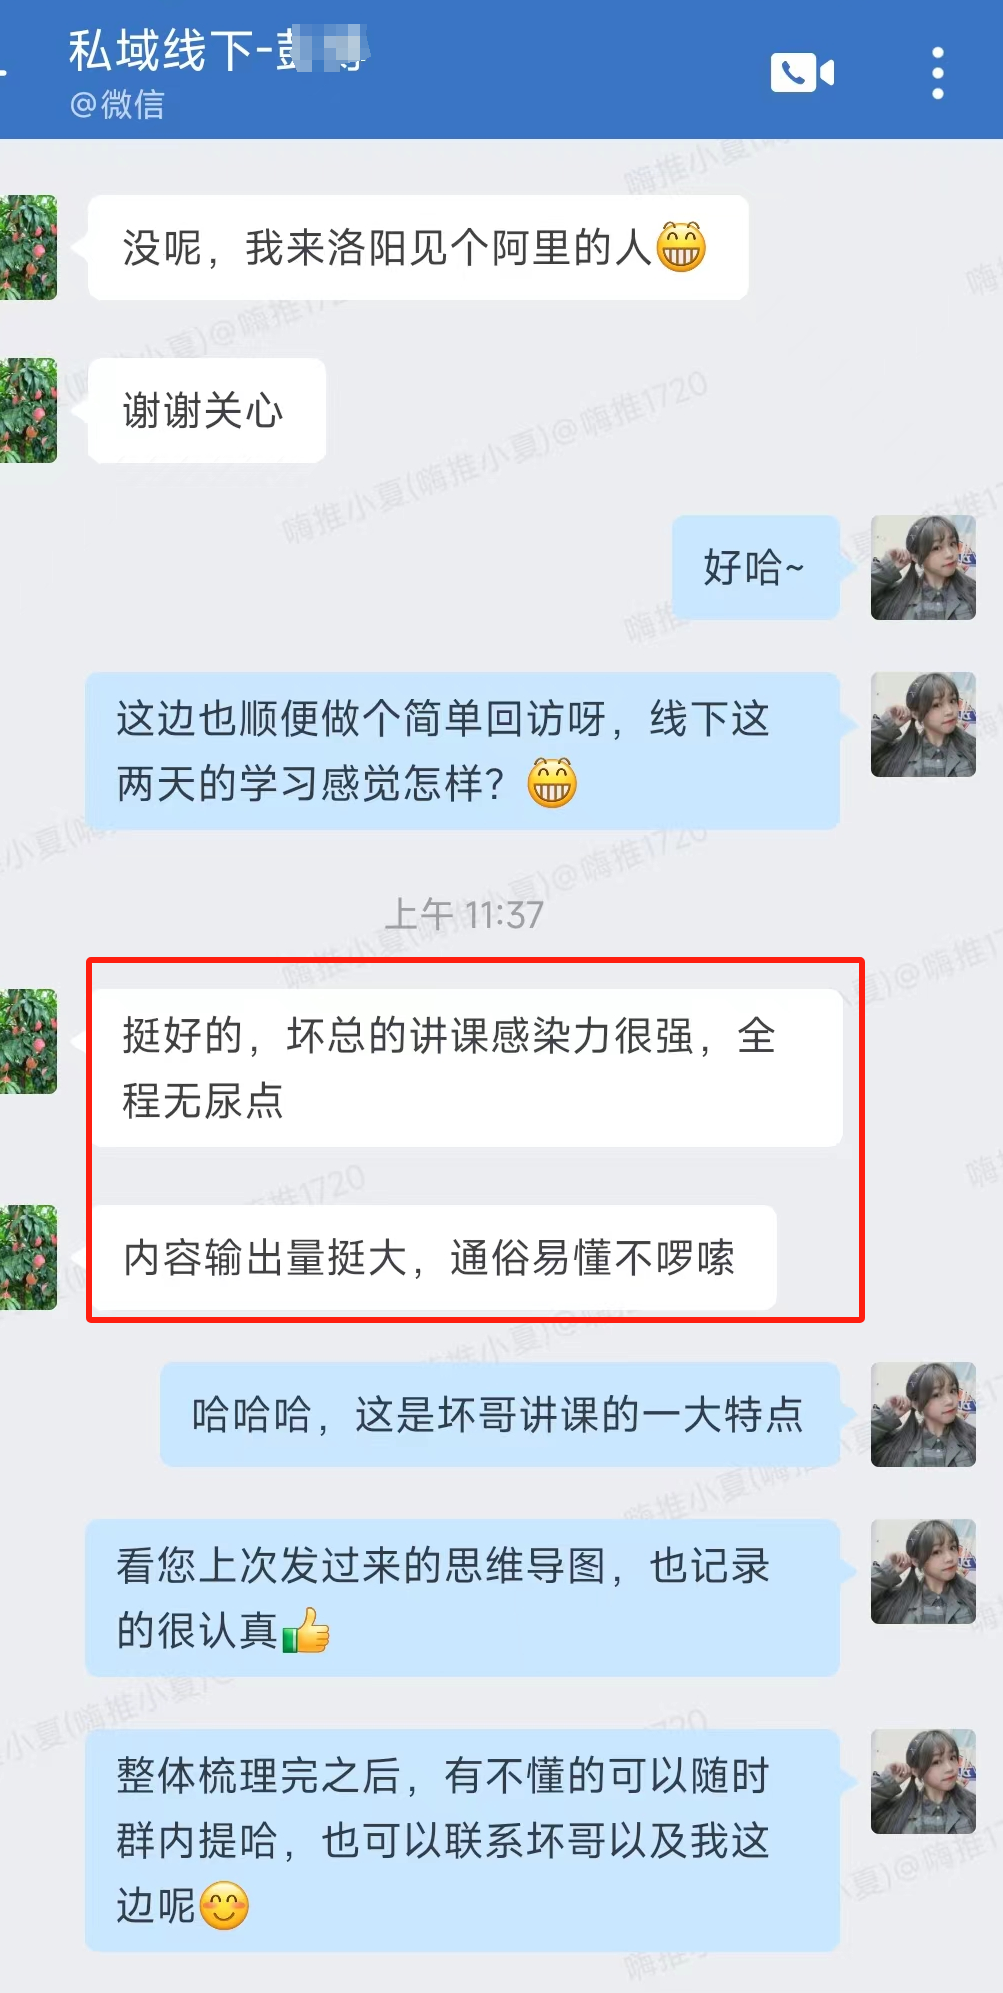
Task: Tap the thumbs-up emoji in 思维导图 message
Action: [306, 1630]
